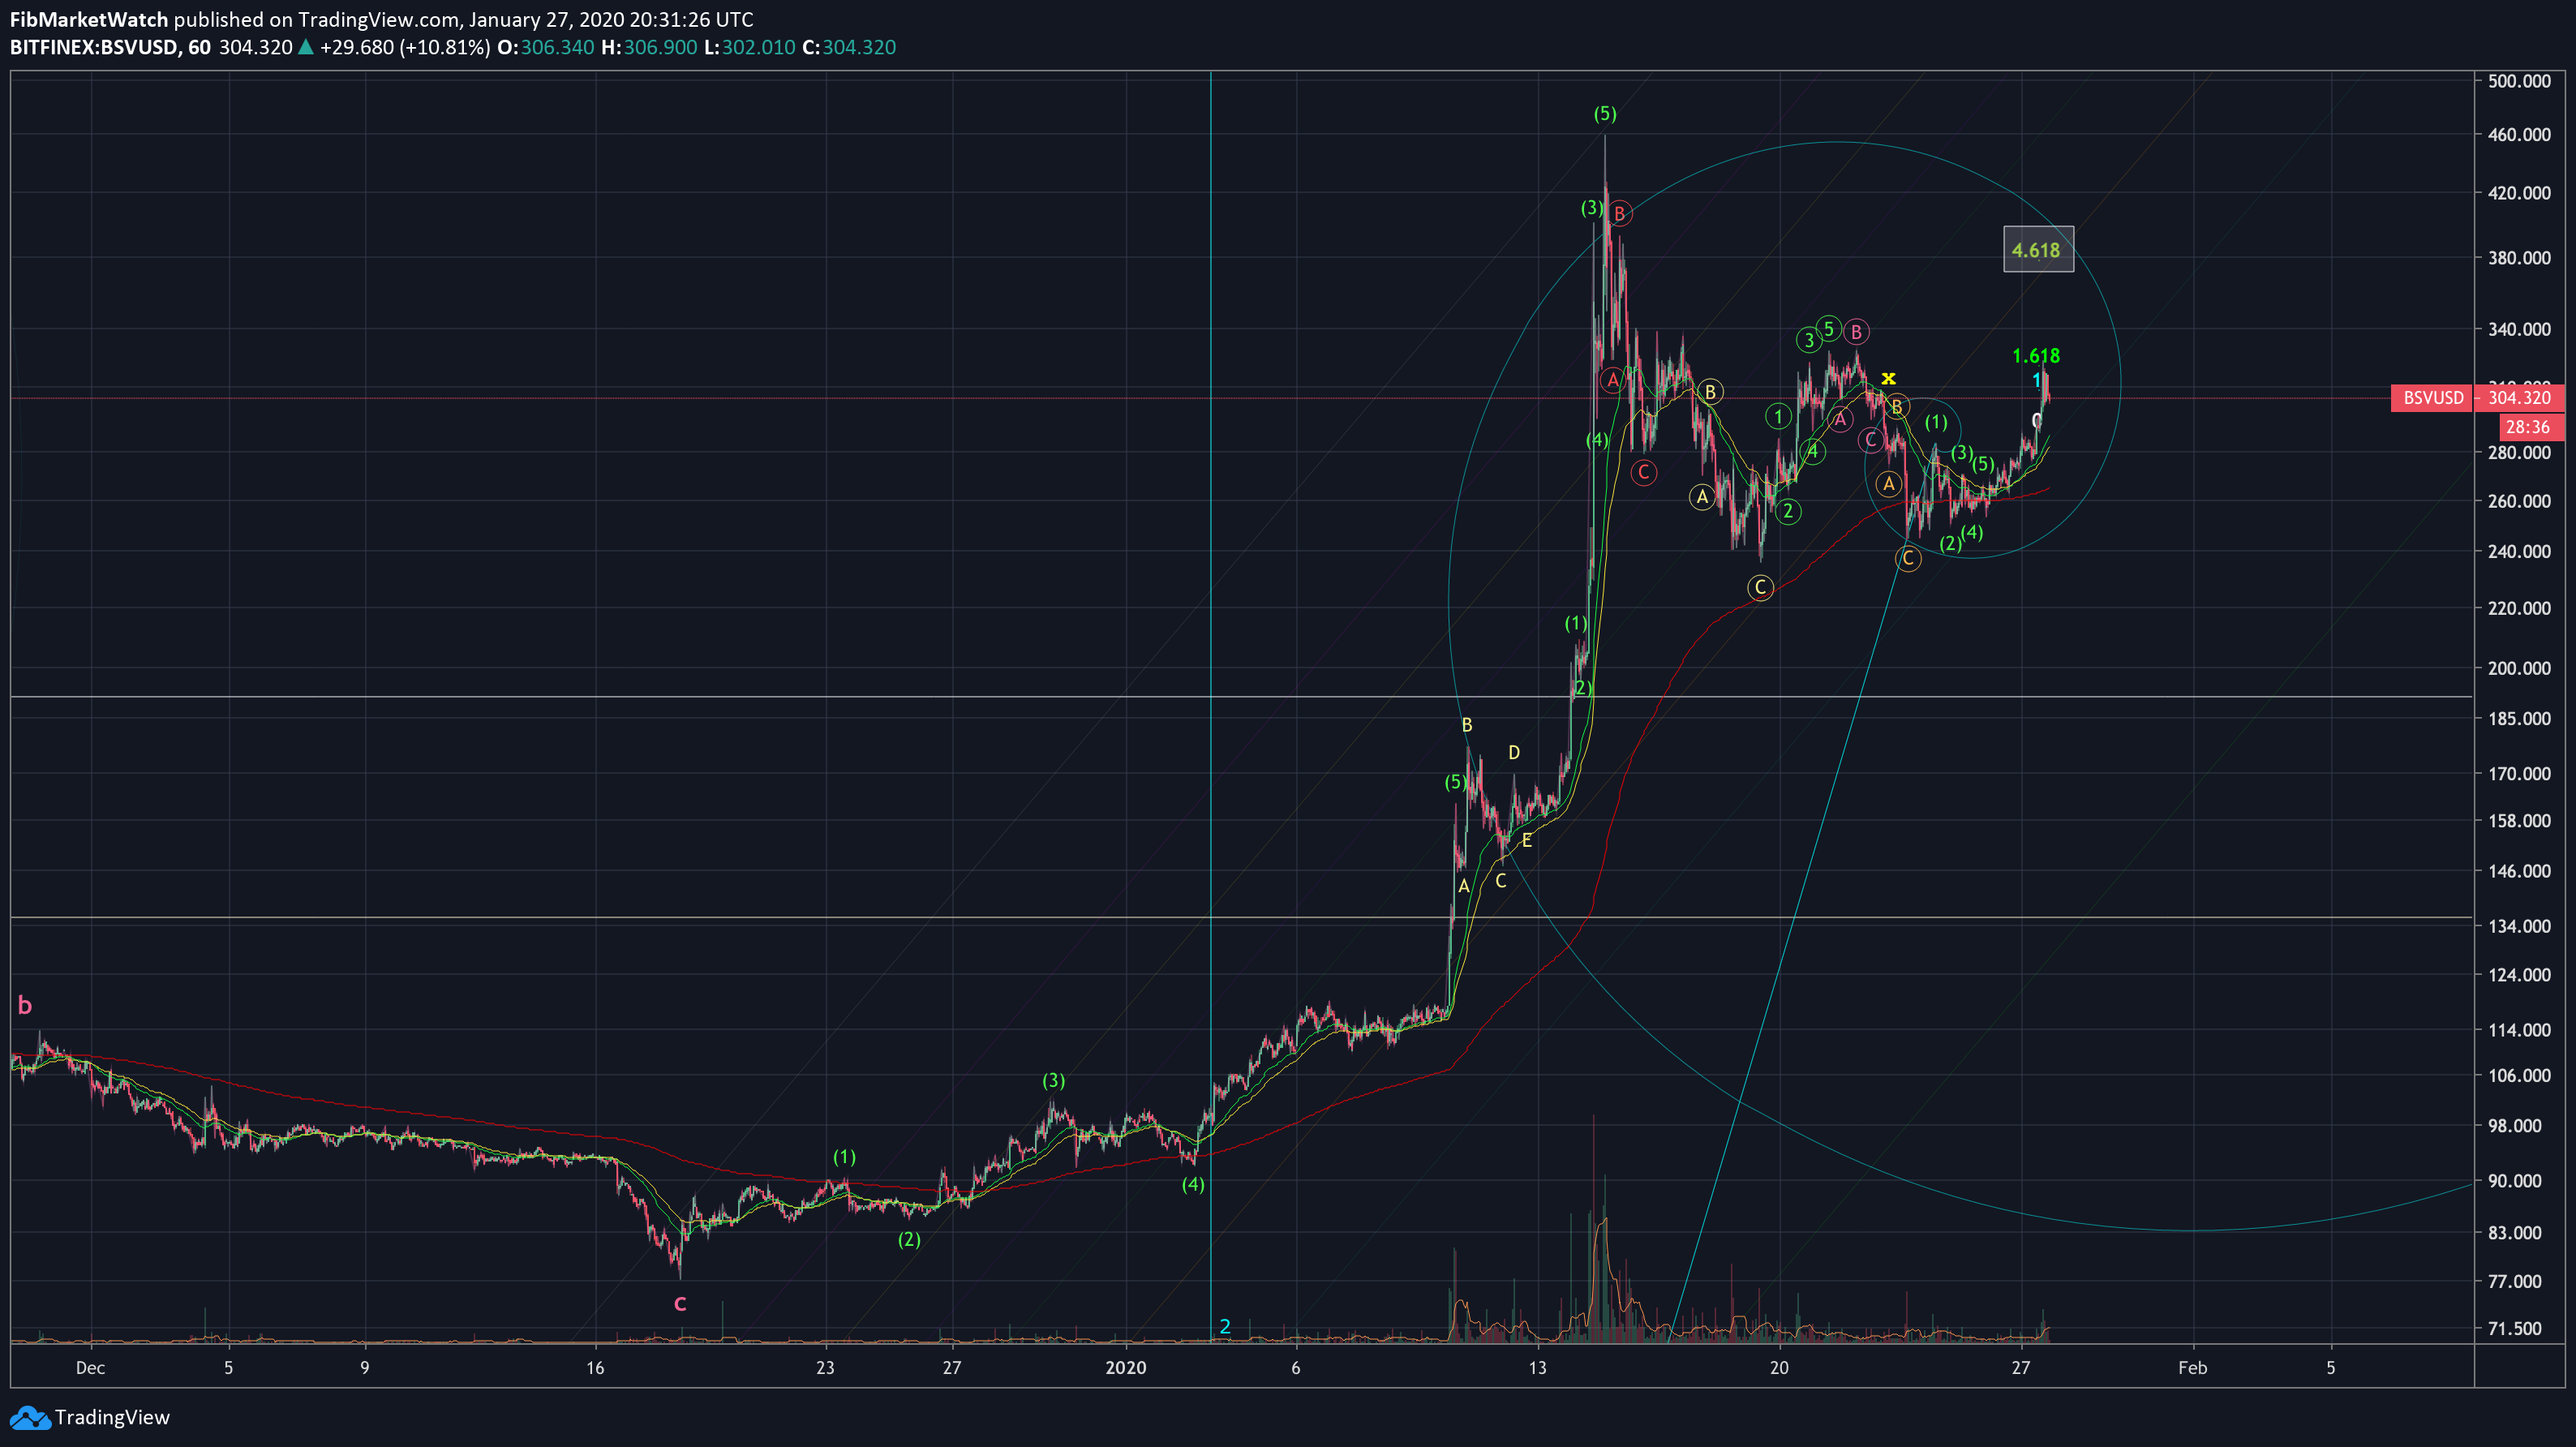
Task: Select the green circled 5 wave label
Action: [x=1828, y=328]
